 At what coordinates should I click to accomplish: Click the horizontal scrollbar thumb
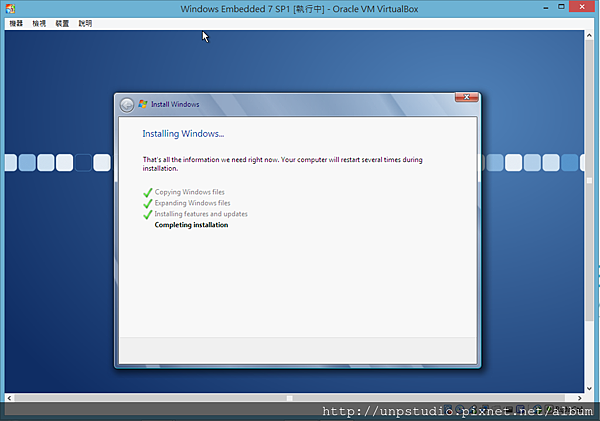click(290, 398)
